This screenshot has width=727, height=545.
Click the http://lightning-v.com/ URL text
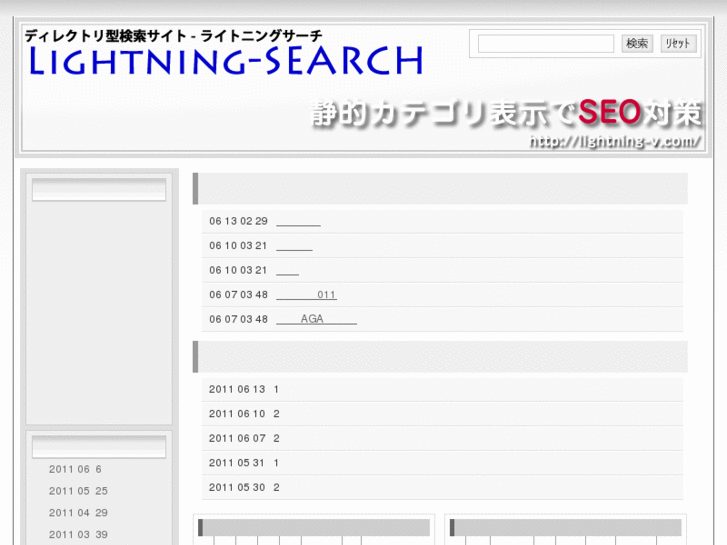coord(615,141)
